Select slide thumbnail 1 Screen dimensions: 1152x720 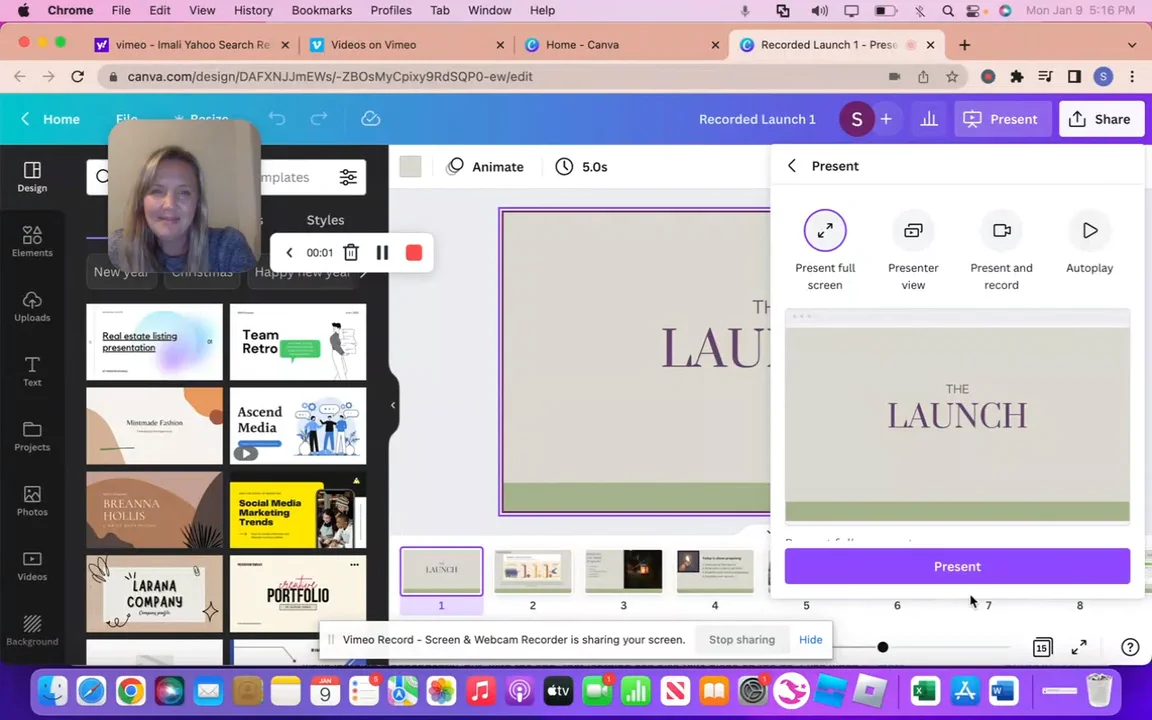point(442,571)
